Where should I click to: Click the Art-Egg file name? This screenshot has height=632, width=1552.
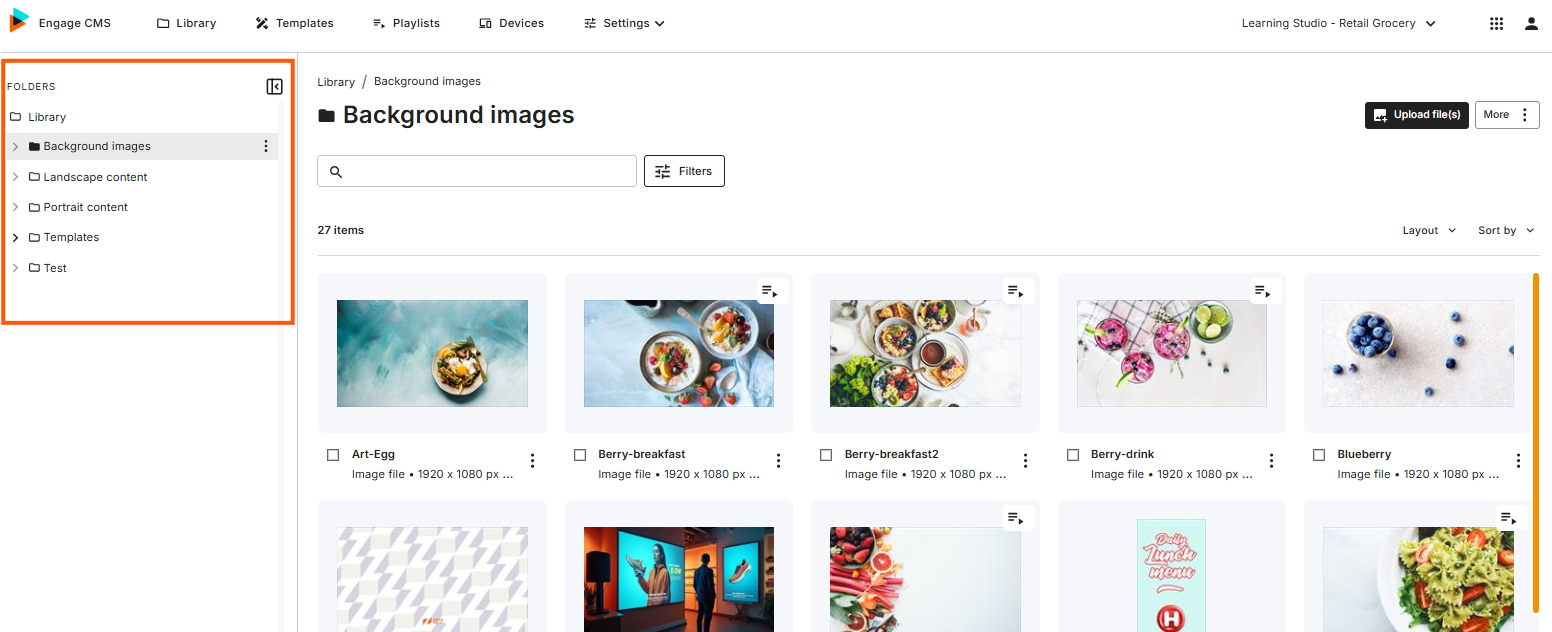[373, 454]
